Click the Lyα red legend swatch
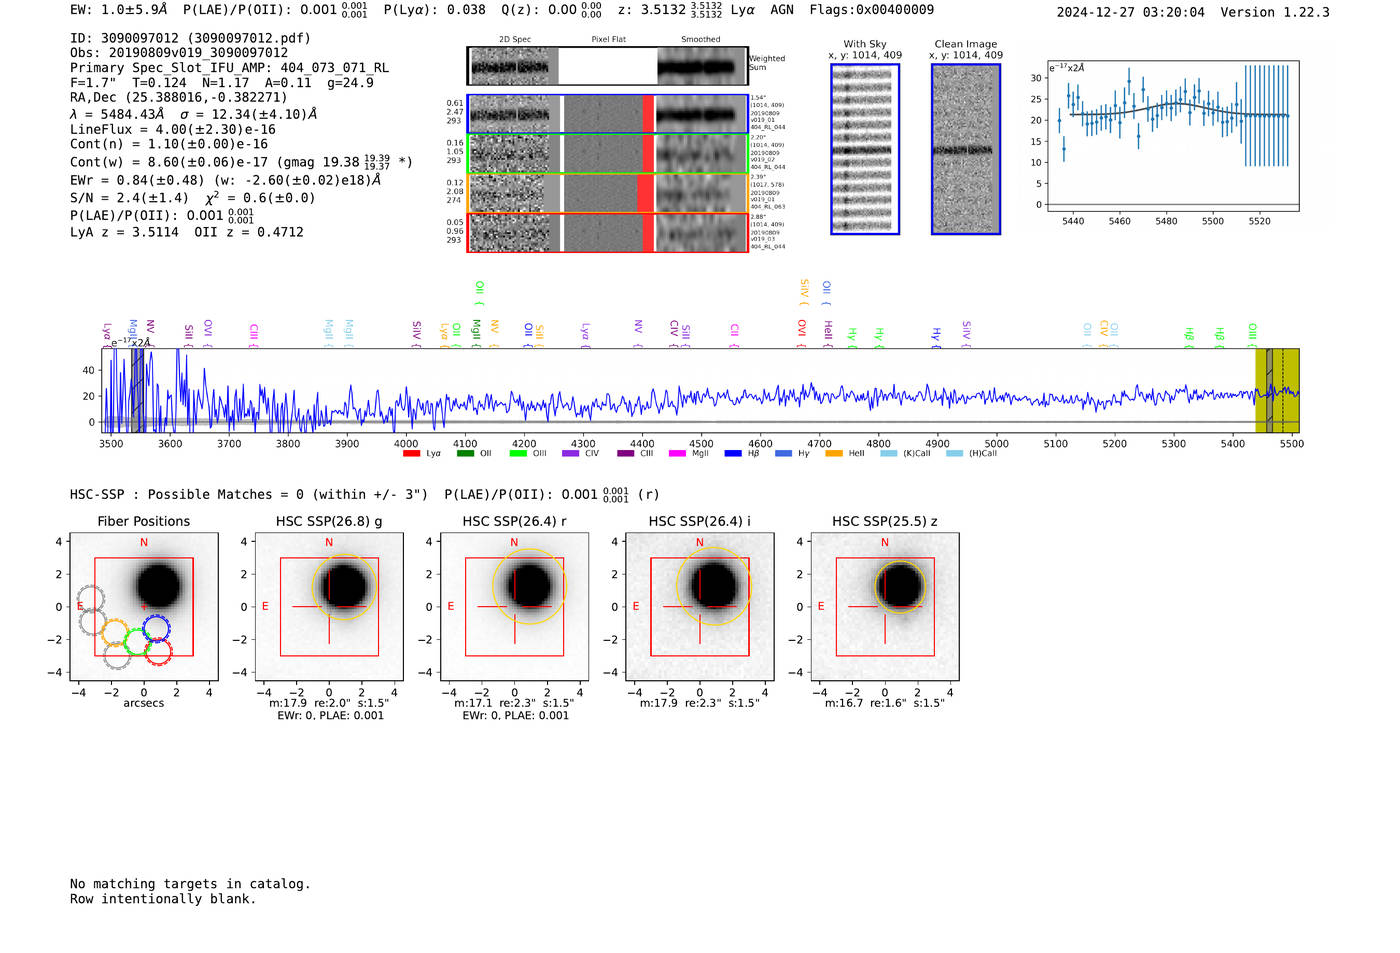Image resolution: width=1400 pixels, height=953 pixels. tap(411, 454)
